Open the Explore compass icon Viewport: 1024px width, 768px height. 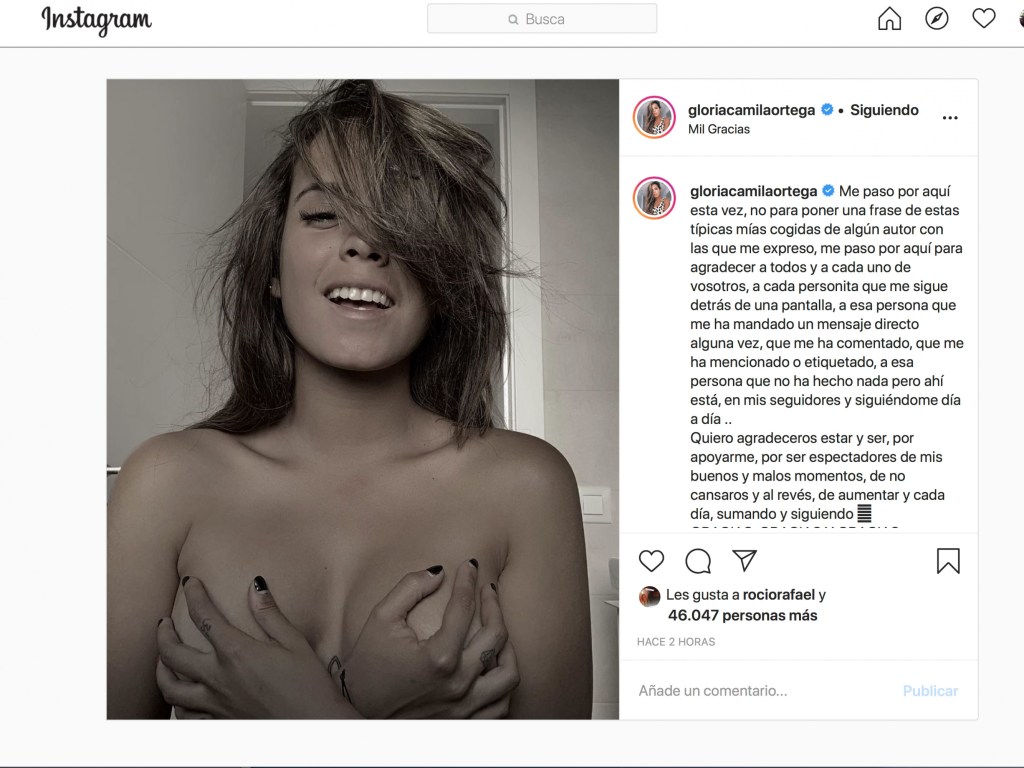(x=936, y=19)
